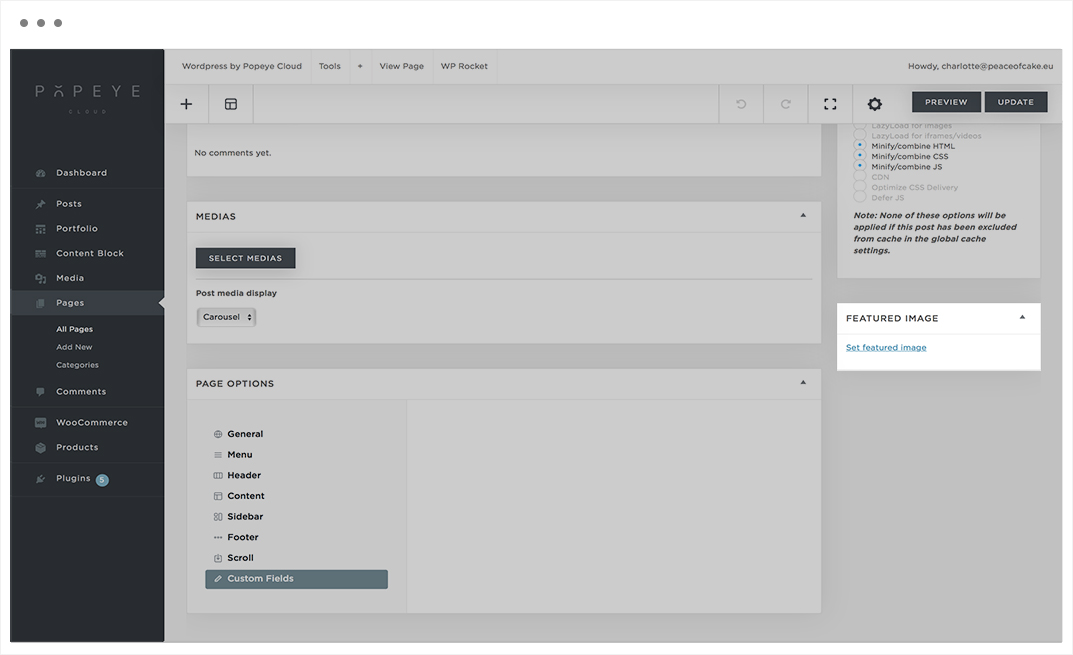1073x655 pixels.
Task: Toggle the Defer JS option
Action: click(859, 197)
